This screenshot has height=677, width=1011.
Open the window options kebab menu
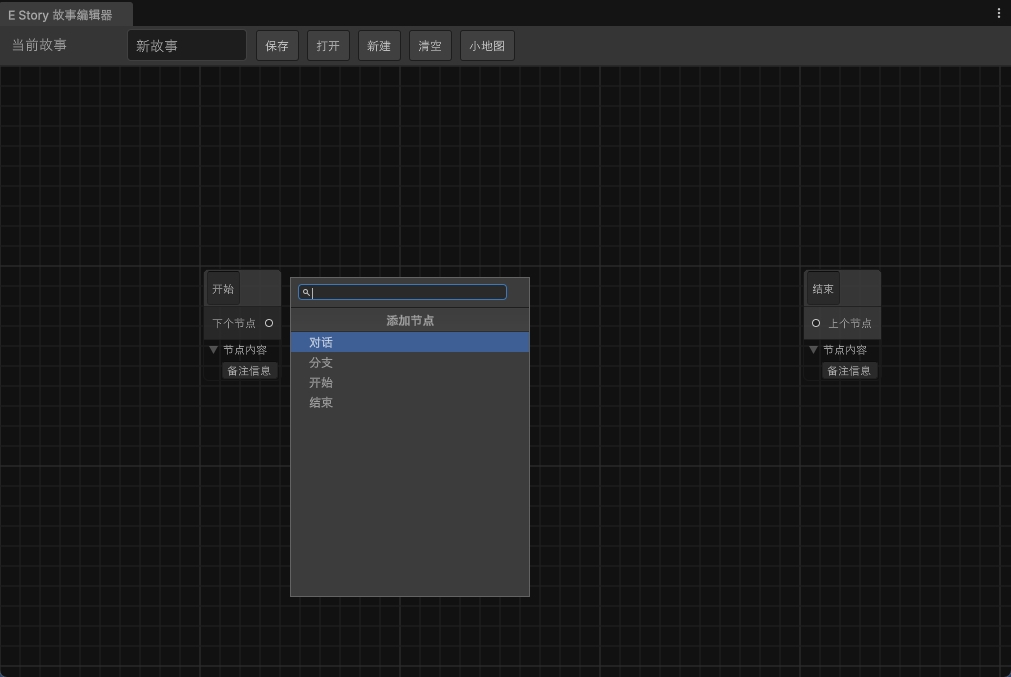click(998, 13)
